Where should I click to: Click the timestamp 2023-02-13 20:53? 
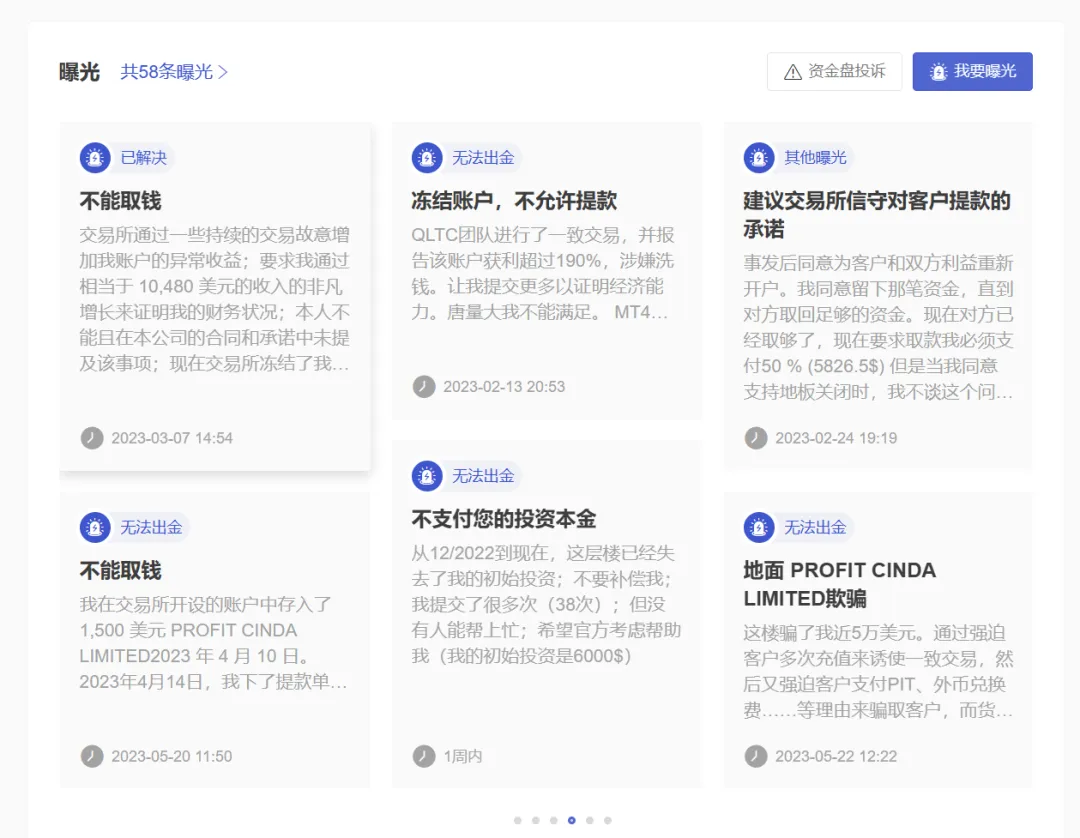(x=504, y=387)
